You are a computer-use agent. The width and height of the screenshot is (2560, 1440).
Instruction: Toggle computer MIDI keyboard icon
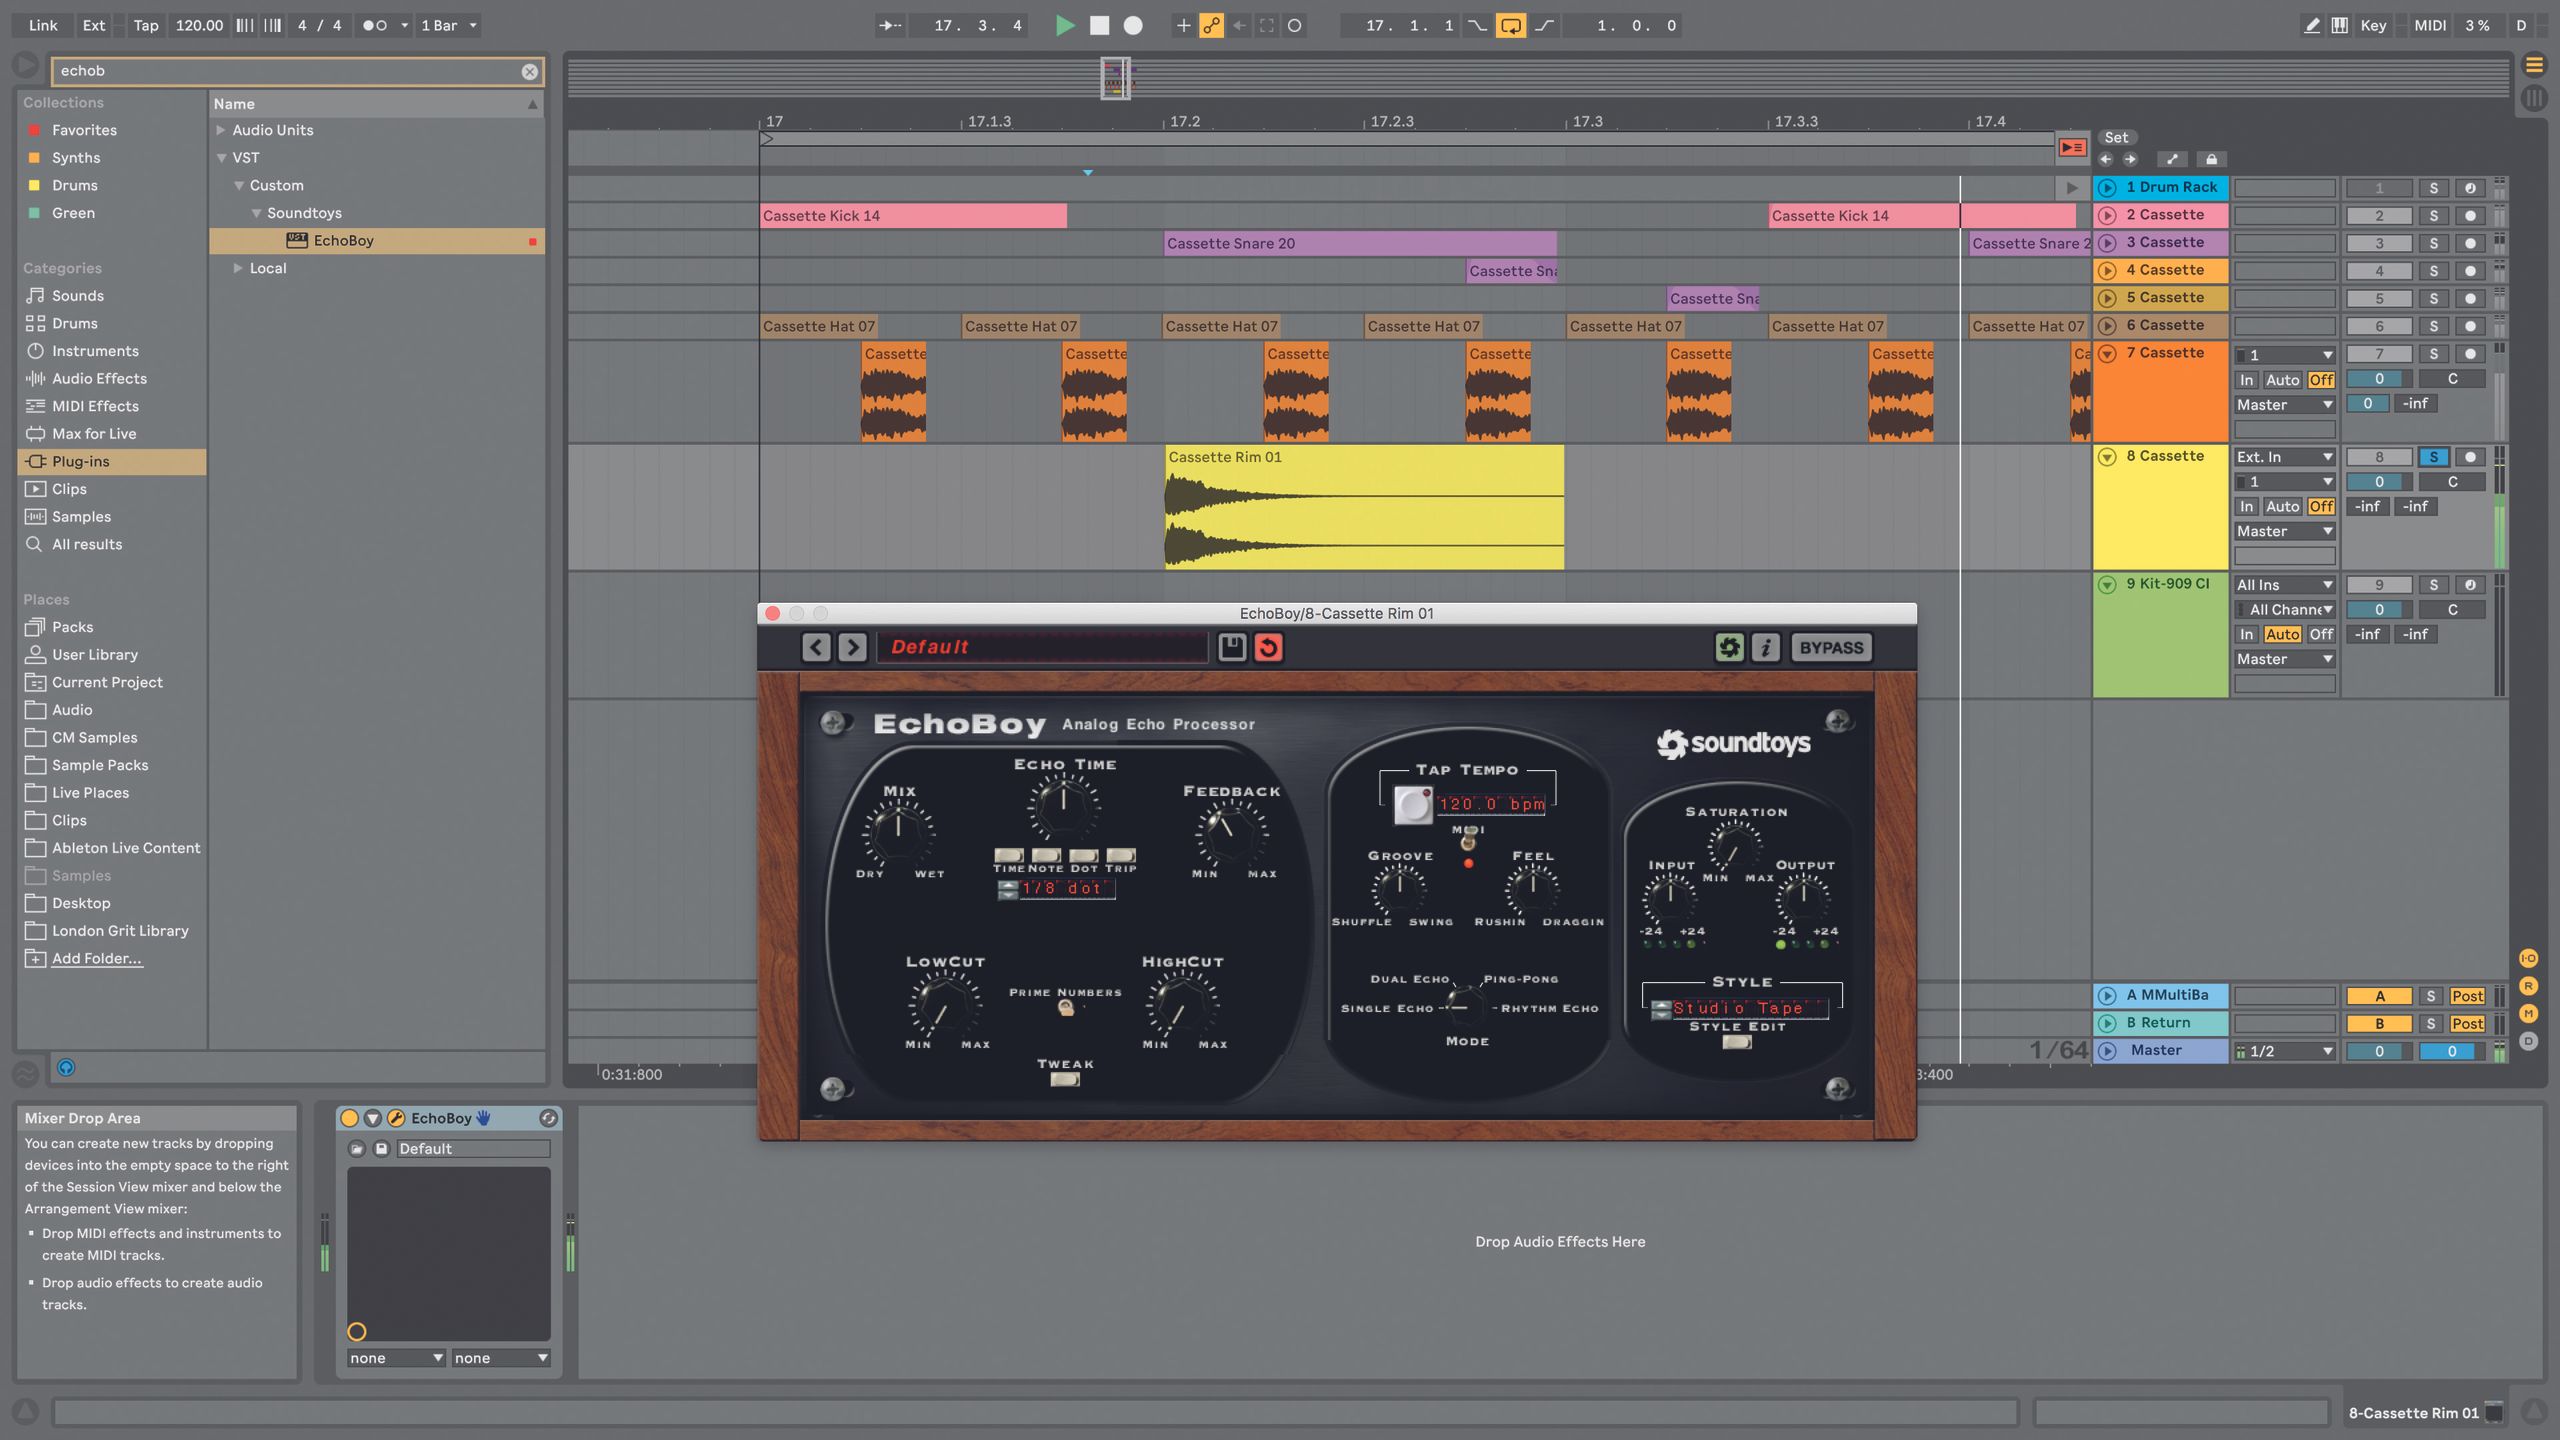tap(2340, 25)
